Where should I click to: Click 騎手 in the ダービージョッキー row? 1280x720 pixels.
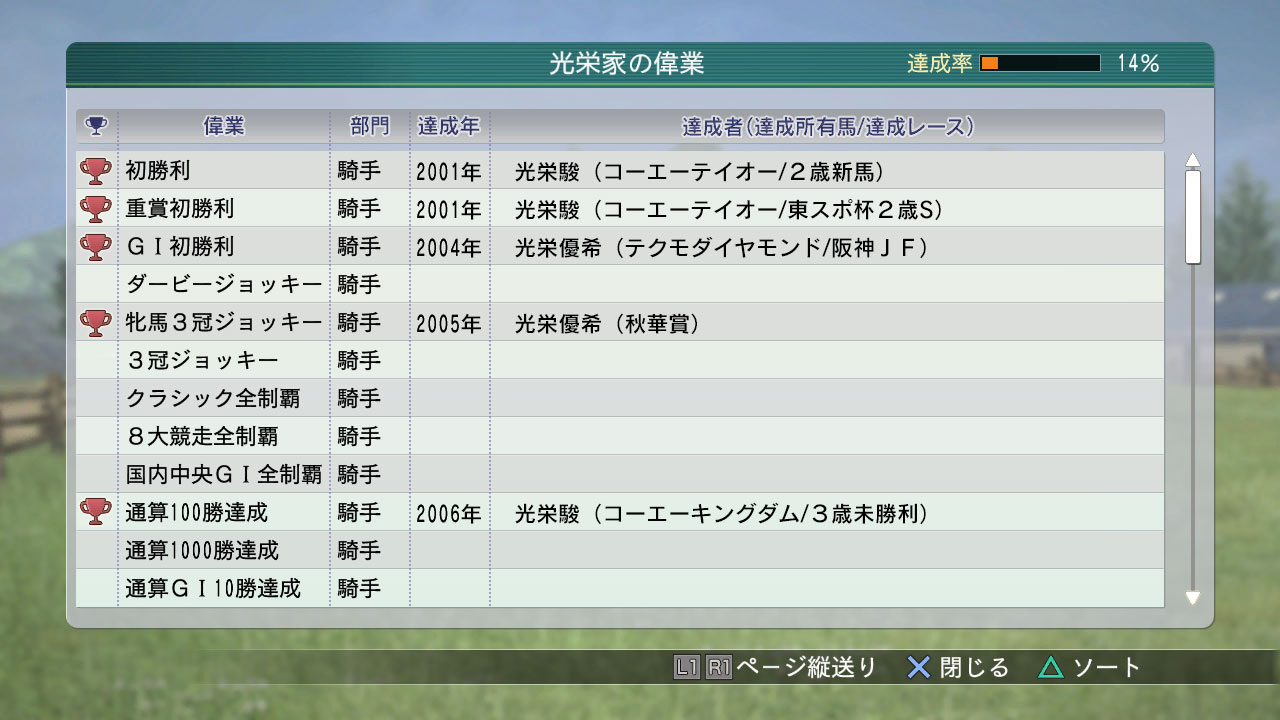point(359,285)
